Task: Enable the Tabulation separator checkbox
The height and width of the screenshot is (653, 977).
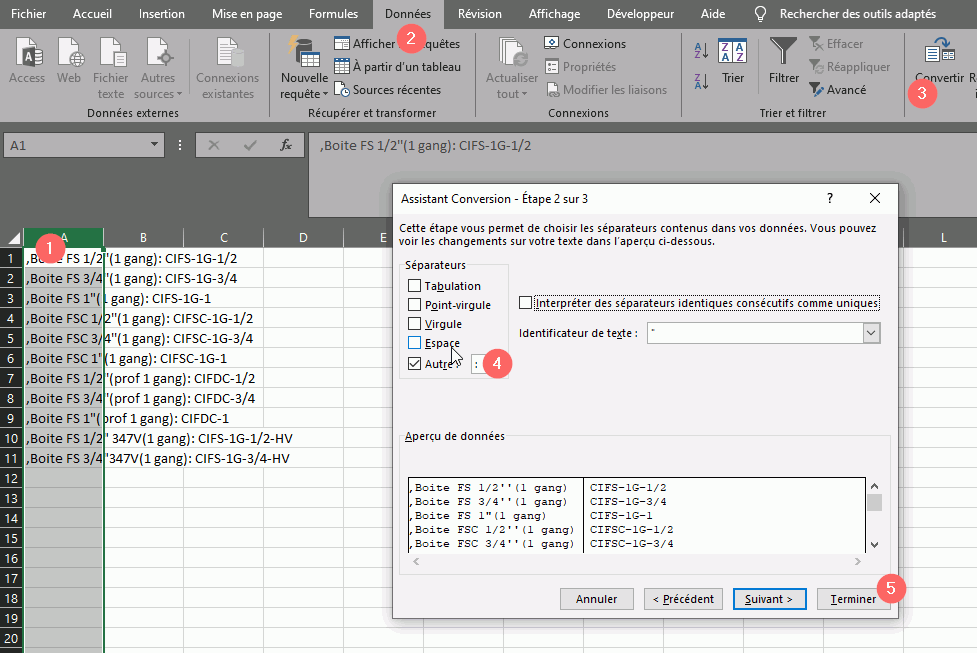Action: (x=415, y=286)
